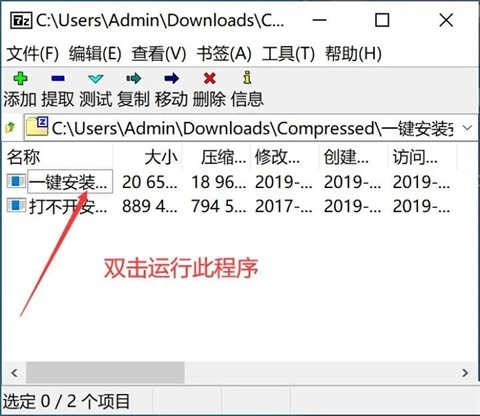Open the address path dropdown arrow
This screenshot has width=480, height=416.
coord(467,128)
